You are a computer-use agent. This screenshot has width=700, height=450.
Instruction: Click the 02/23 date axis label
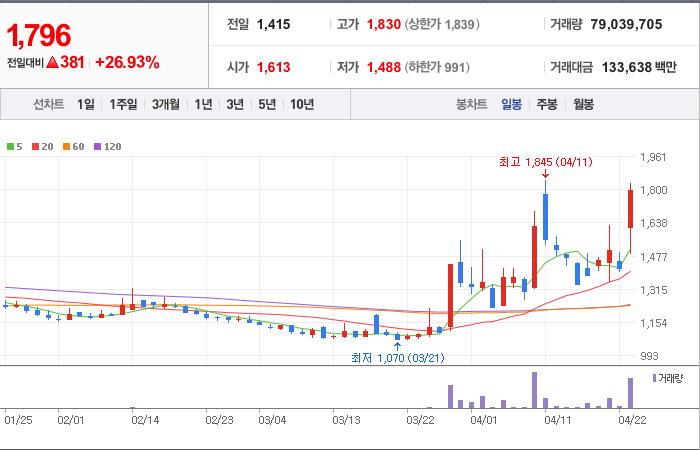coord(219,420)
